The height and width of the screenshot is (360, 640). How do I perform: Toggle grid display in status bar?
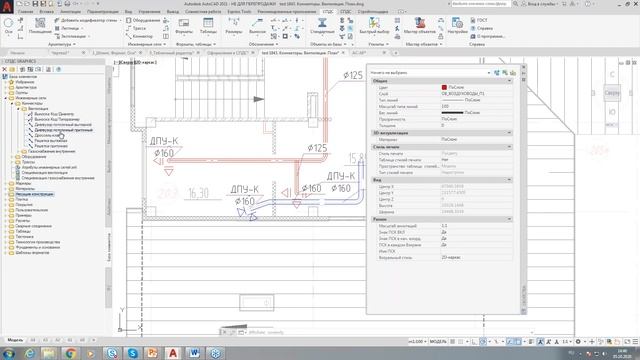tap(452, 341)
